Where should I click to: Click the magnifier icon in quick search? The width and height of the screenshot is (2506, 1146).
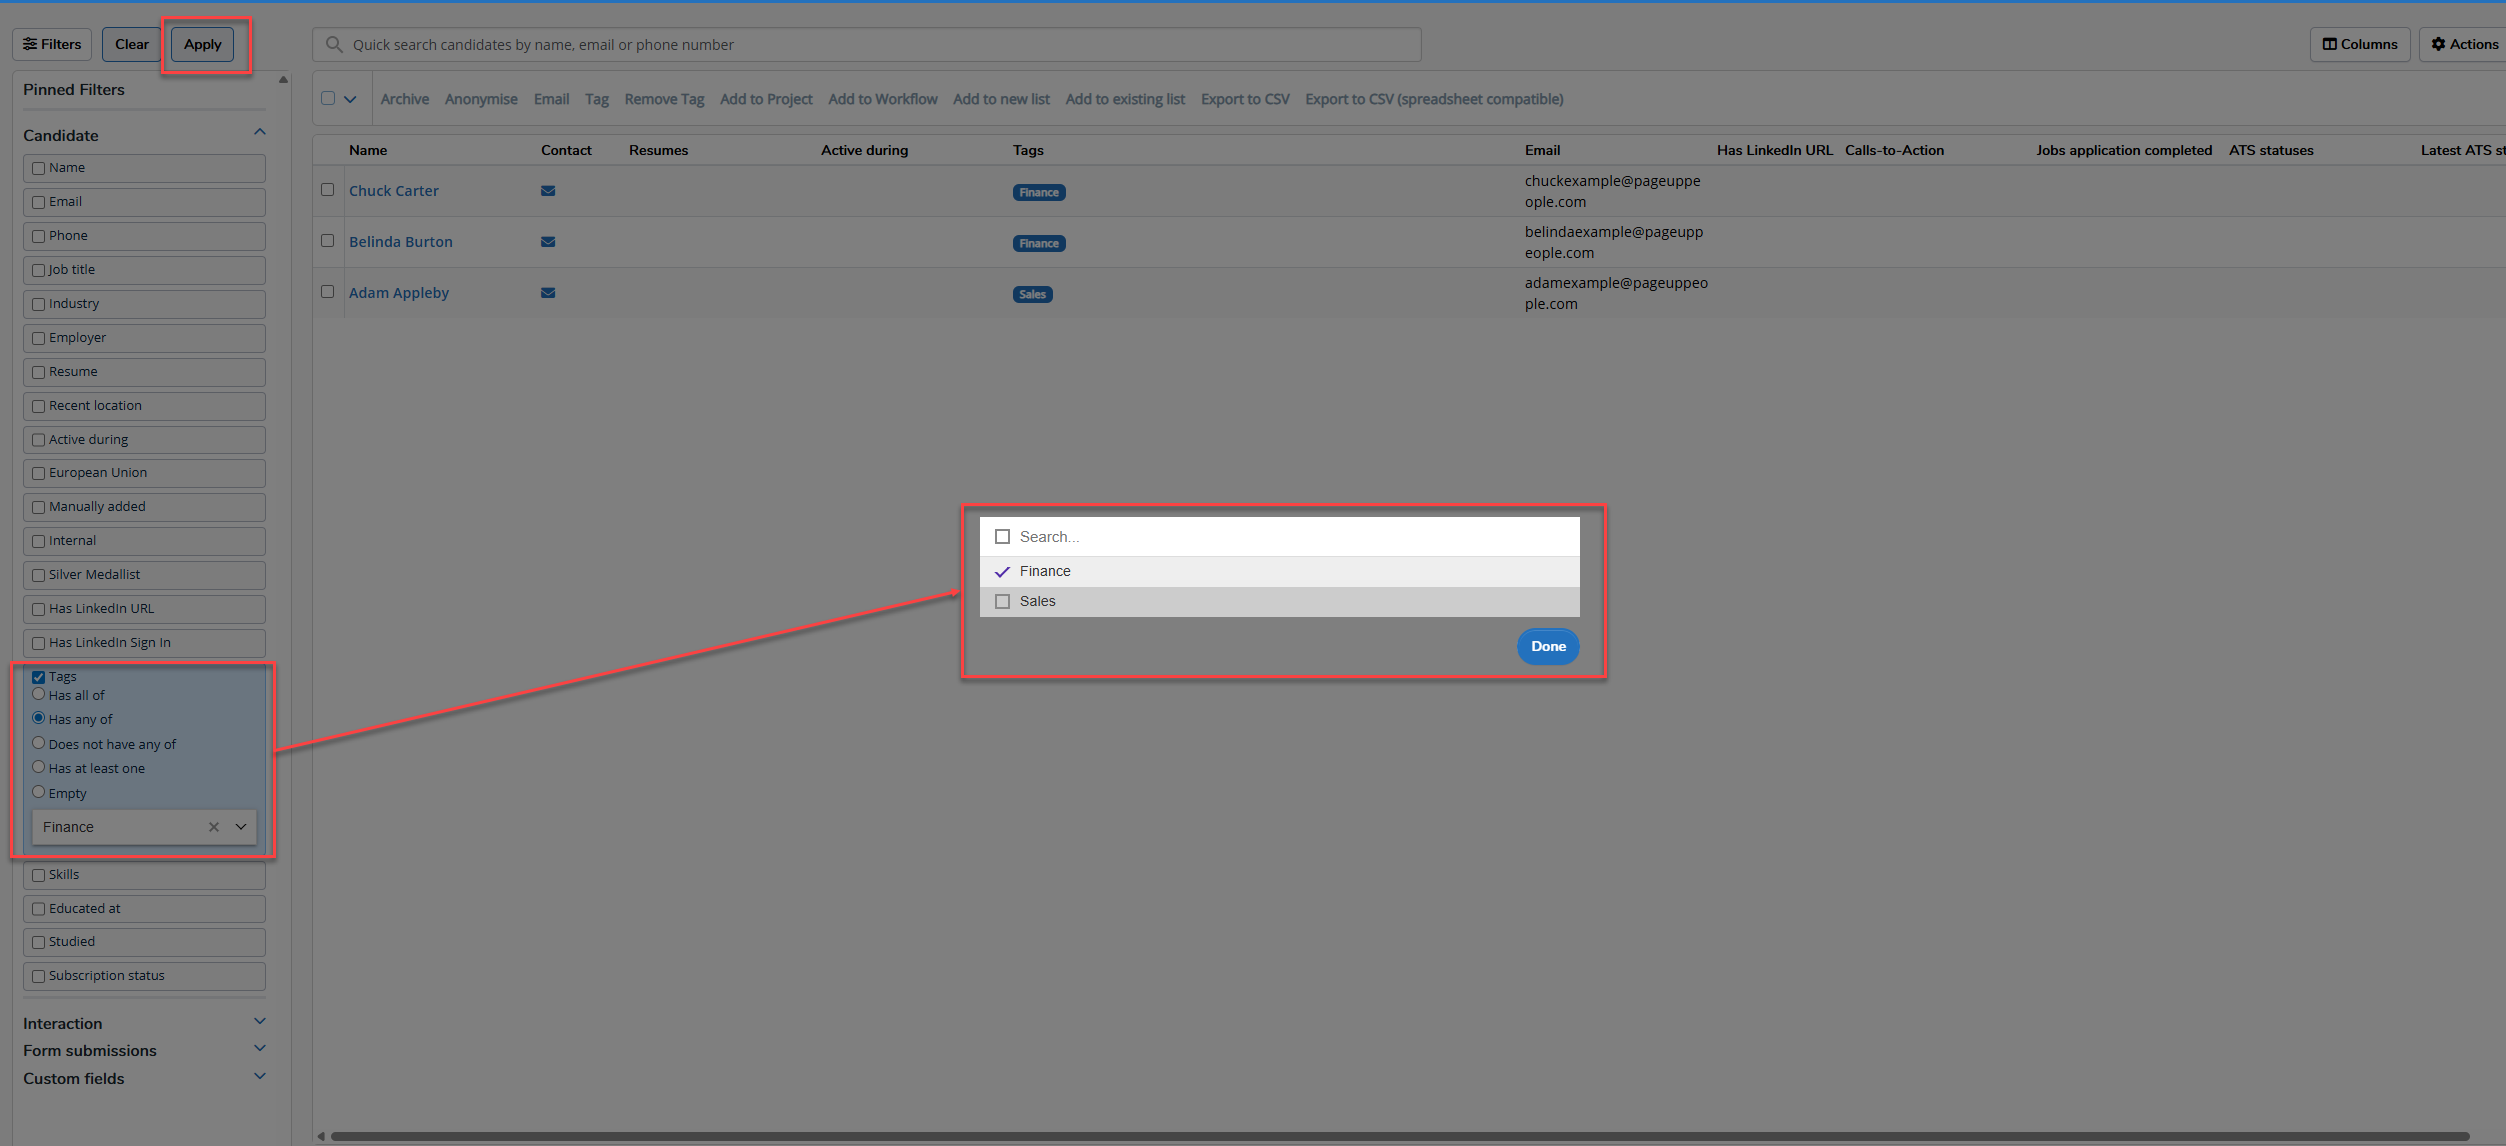pyautogui.click(x=334, y=45)
